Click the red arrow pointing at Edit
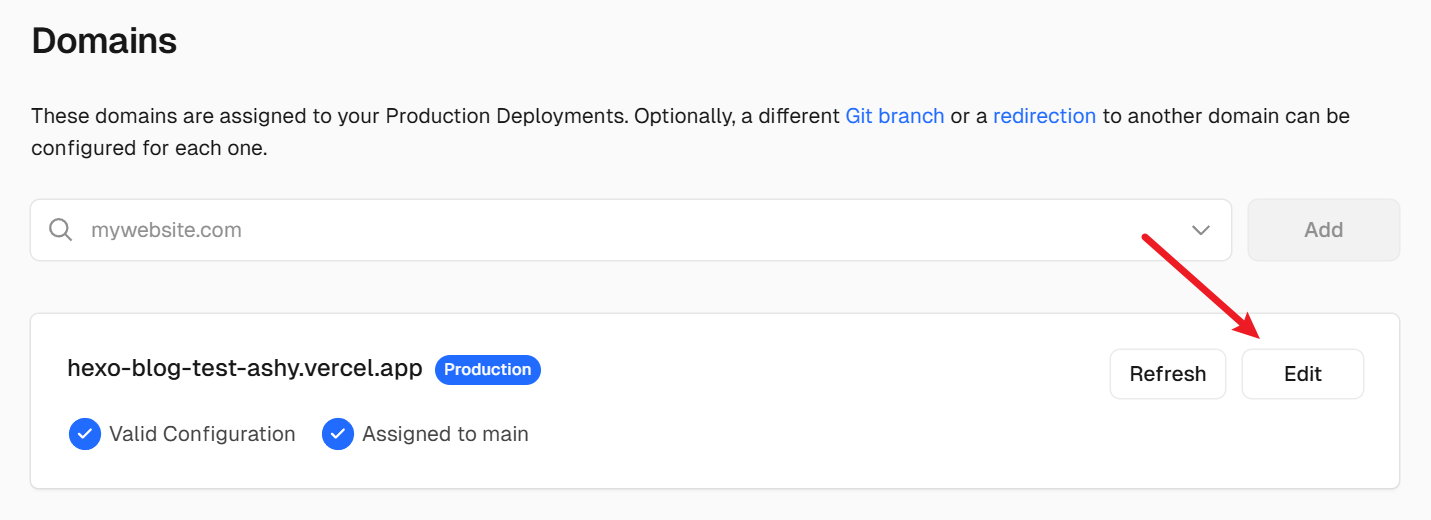 pos(1200,285)
